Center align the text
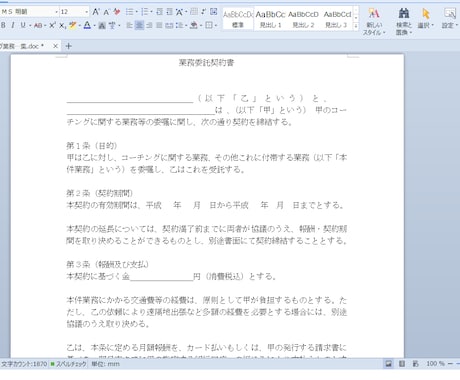The image size is (460, 380). (140, 25)
